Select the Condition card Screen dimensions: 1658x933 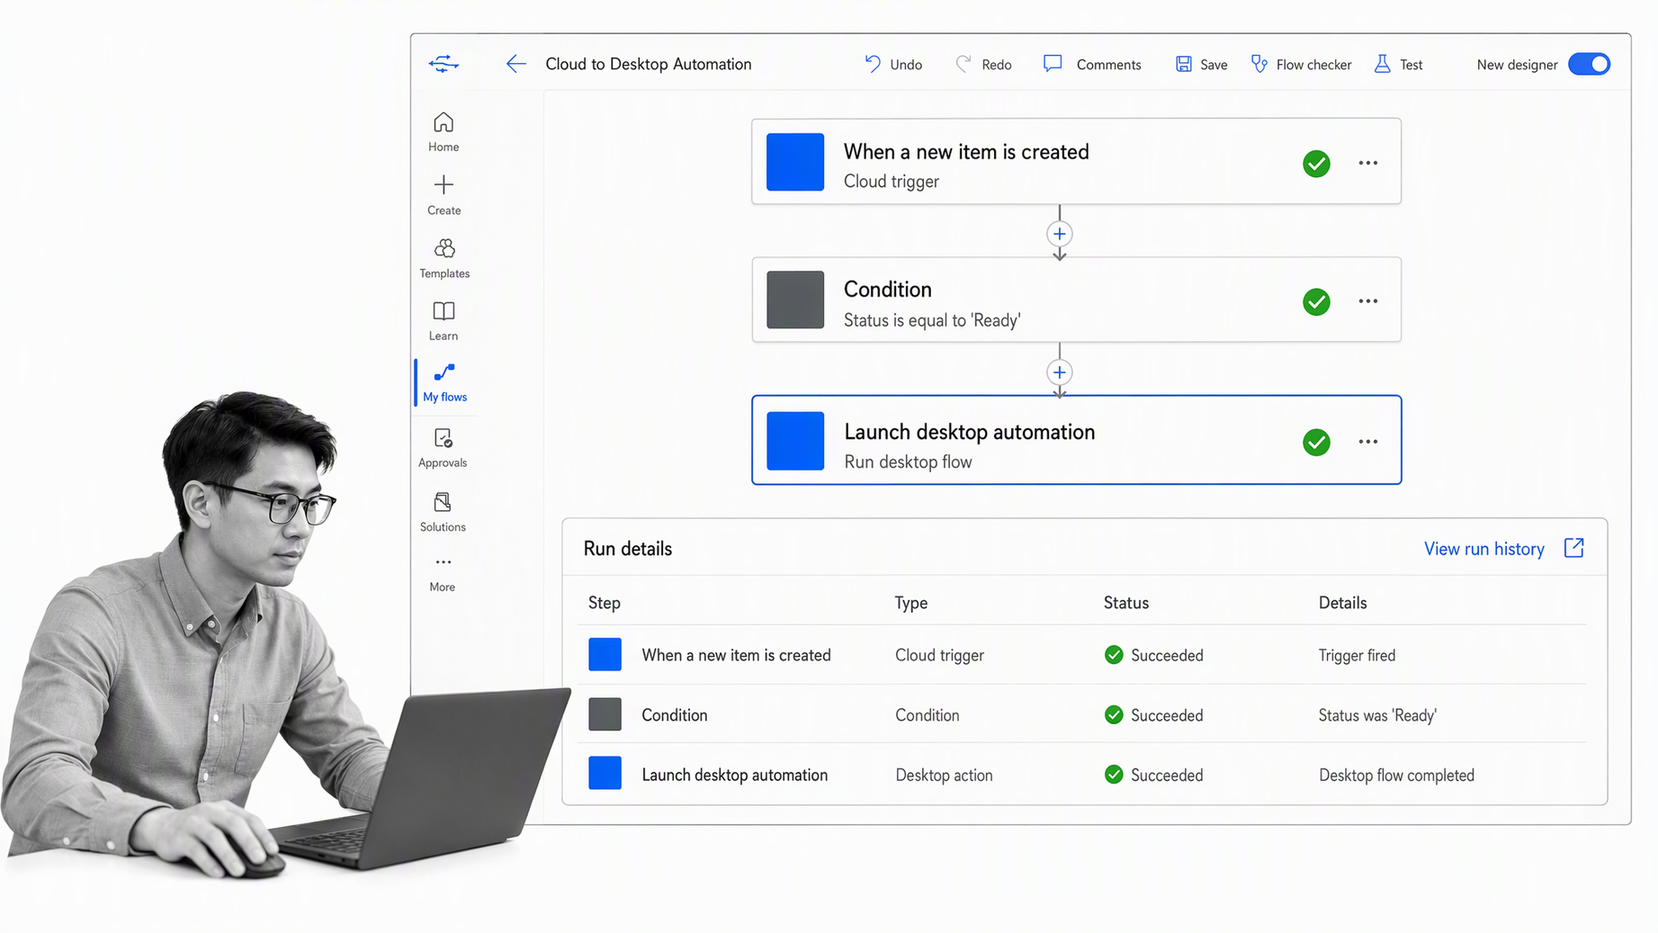pos(1076,300)
